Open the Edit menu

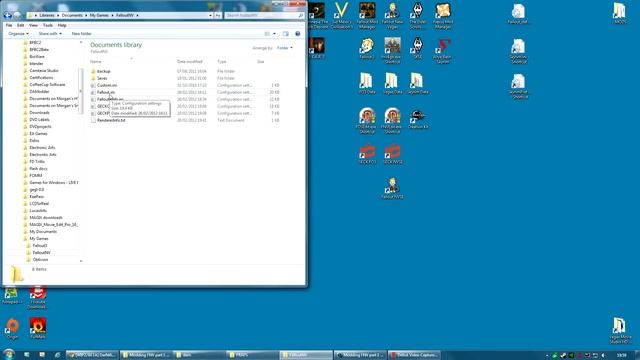pyautogui.click(x=20, y=25)
